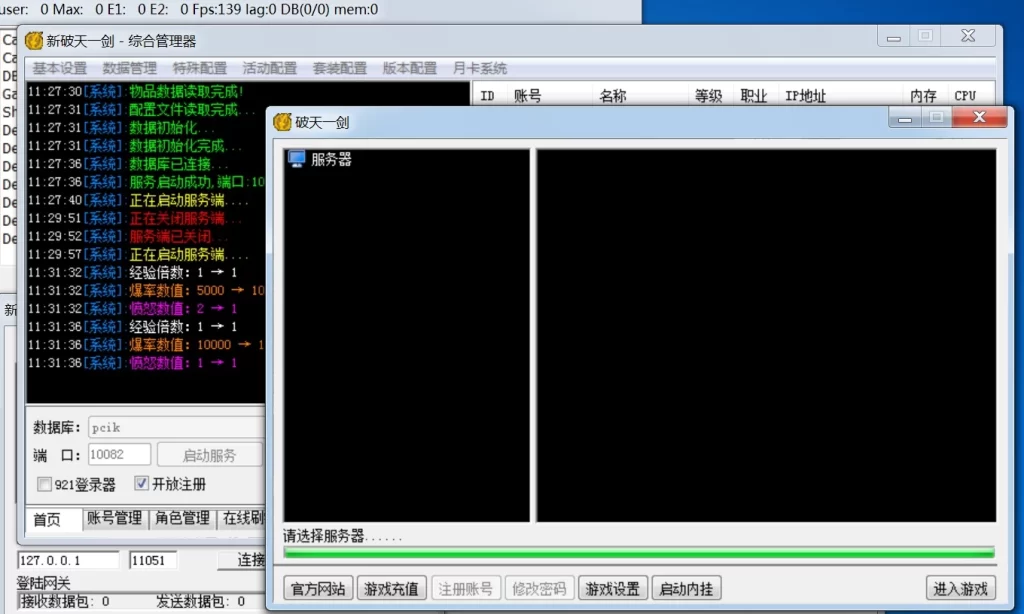Click the 游戏充值 button
The width and height of the screenshot is (1024, 614).
[x=391, y=588]
